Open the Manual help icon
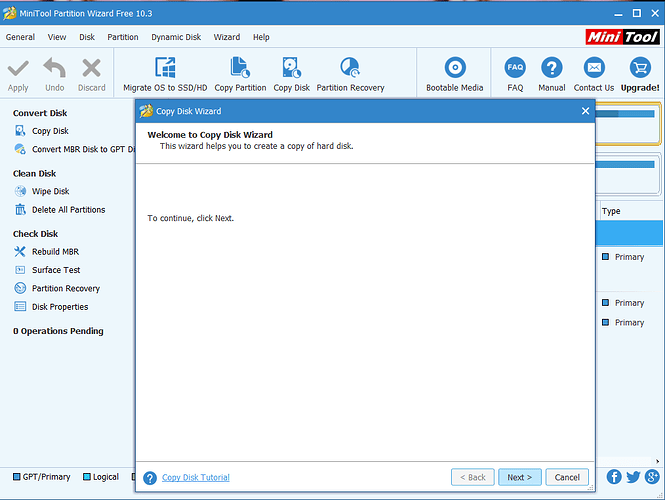Viewport: 665px width, 500px height. [x=552, y=67]
